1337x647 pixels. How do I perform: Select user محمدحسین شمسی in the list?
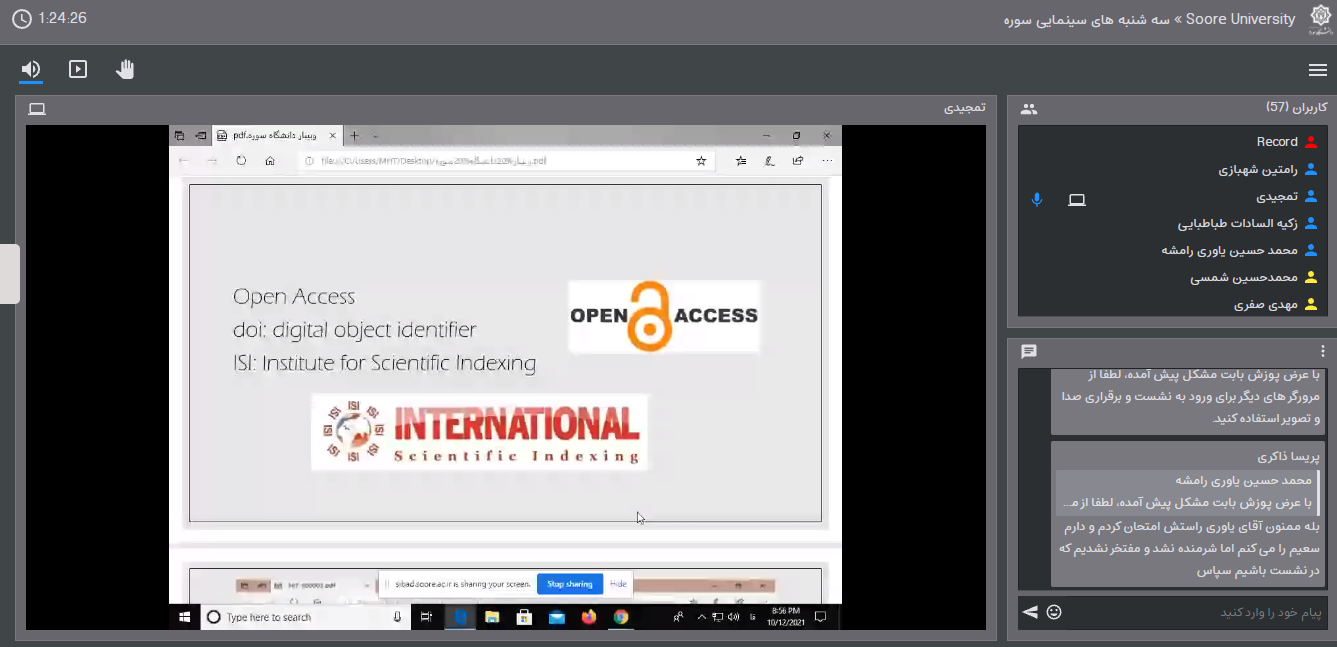[x=1172, y=278]
